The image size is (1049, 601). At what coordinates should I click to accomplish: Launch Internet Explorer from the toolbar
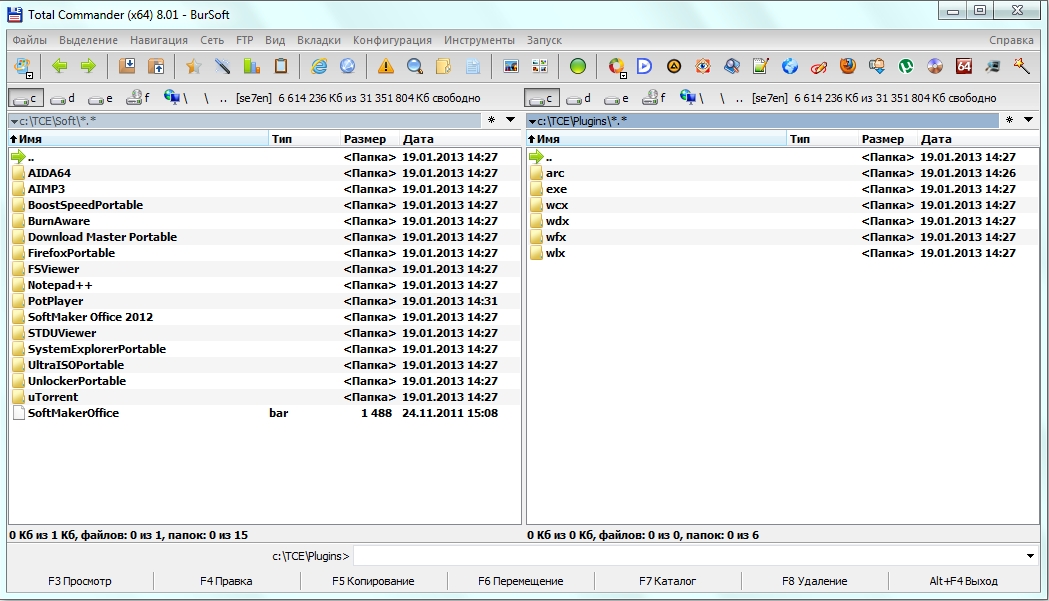tap(319, 67)
